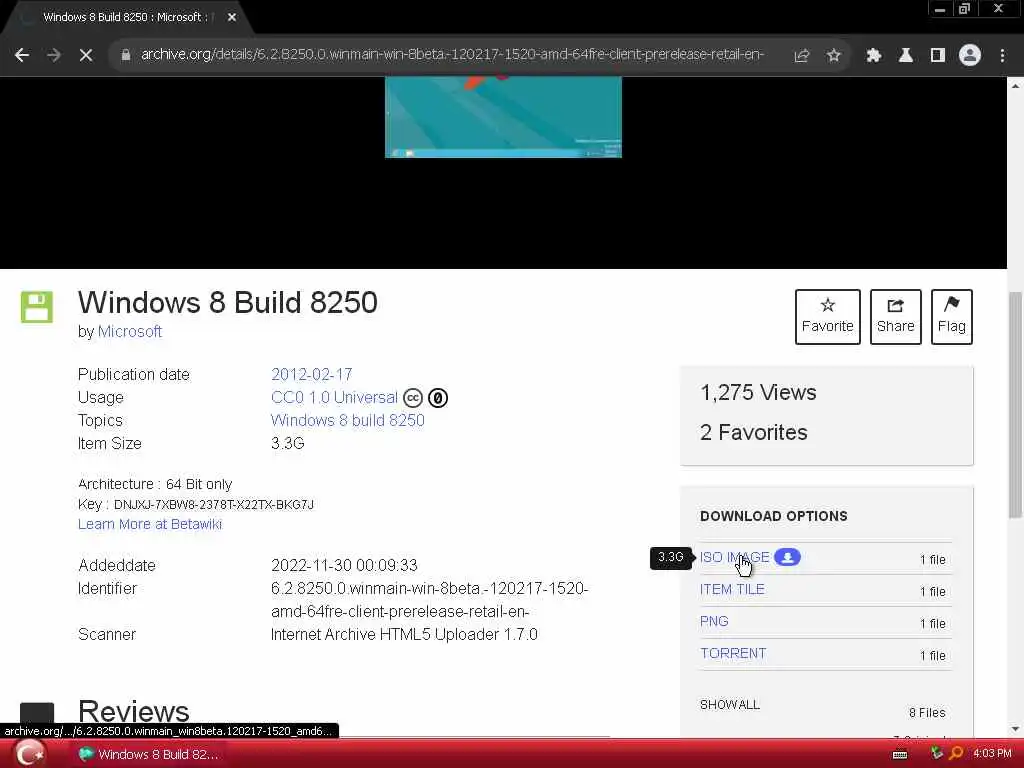1024x768 pixels.
Task: Download the TORRENT file
Action: [x=733, y=654]
